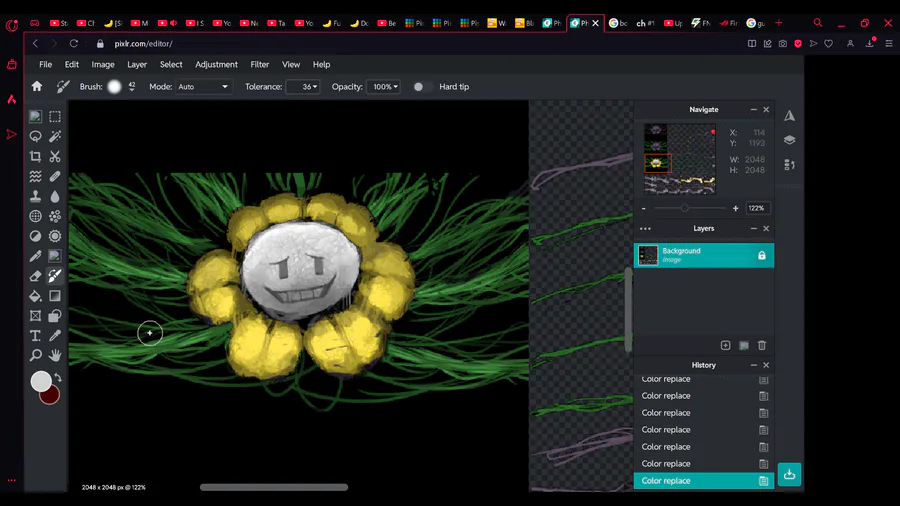Open the Help menu

(321, 64)
